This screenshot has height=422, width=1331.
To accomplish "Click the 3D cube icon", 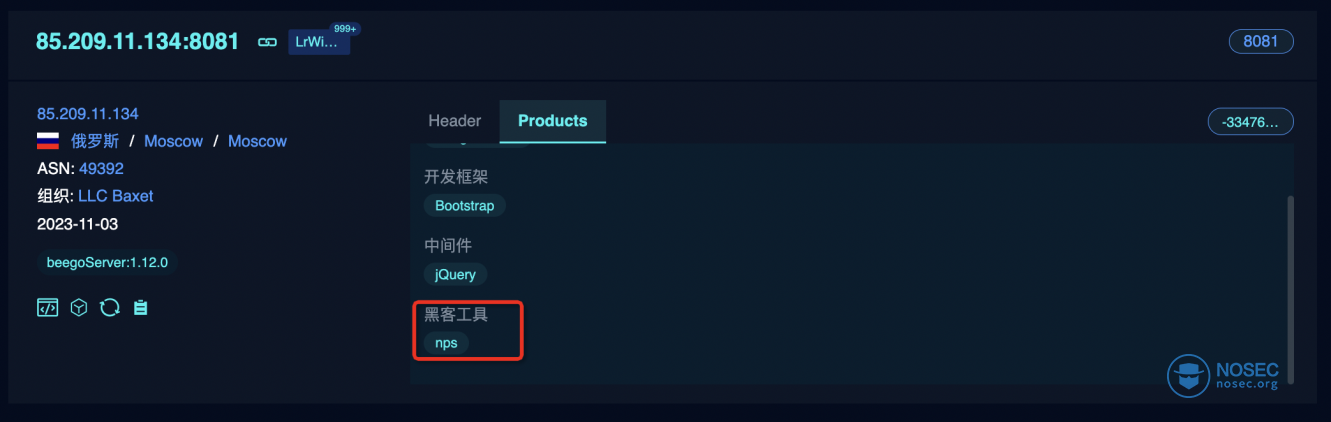I will 79,308.
